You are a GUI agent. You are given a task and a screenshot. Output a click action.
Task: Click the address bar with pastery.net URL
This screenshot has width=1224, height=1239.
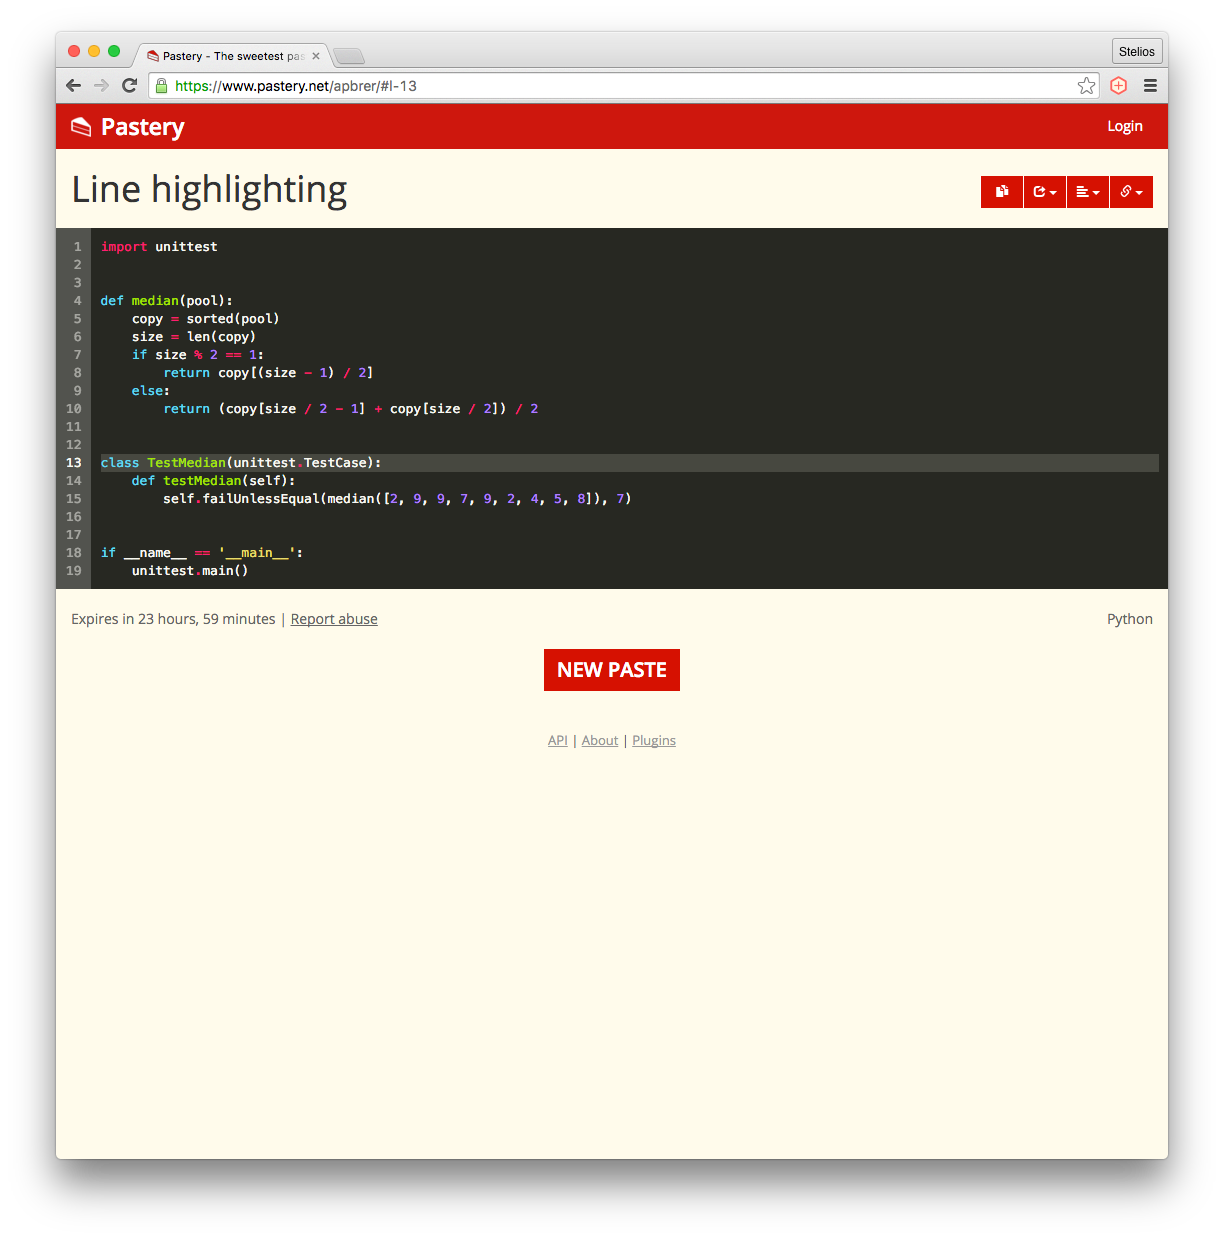(x=624, y=86)
